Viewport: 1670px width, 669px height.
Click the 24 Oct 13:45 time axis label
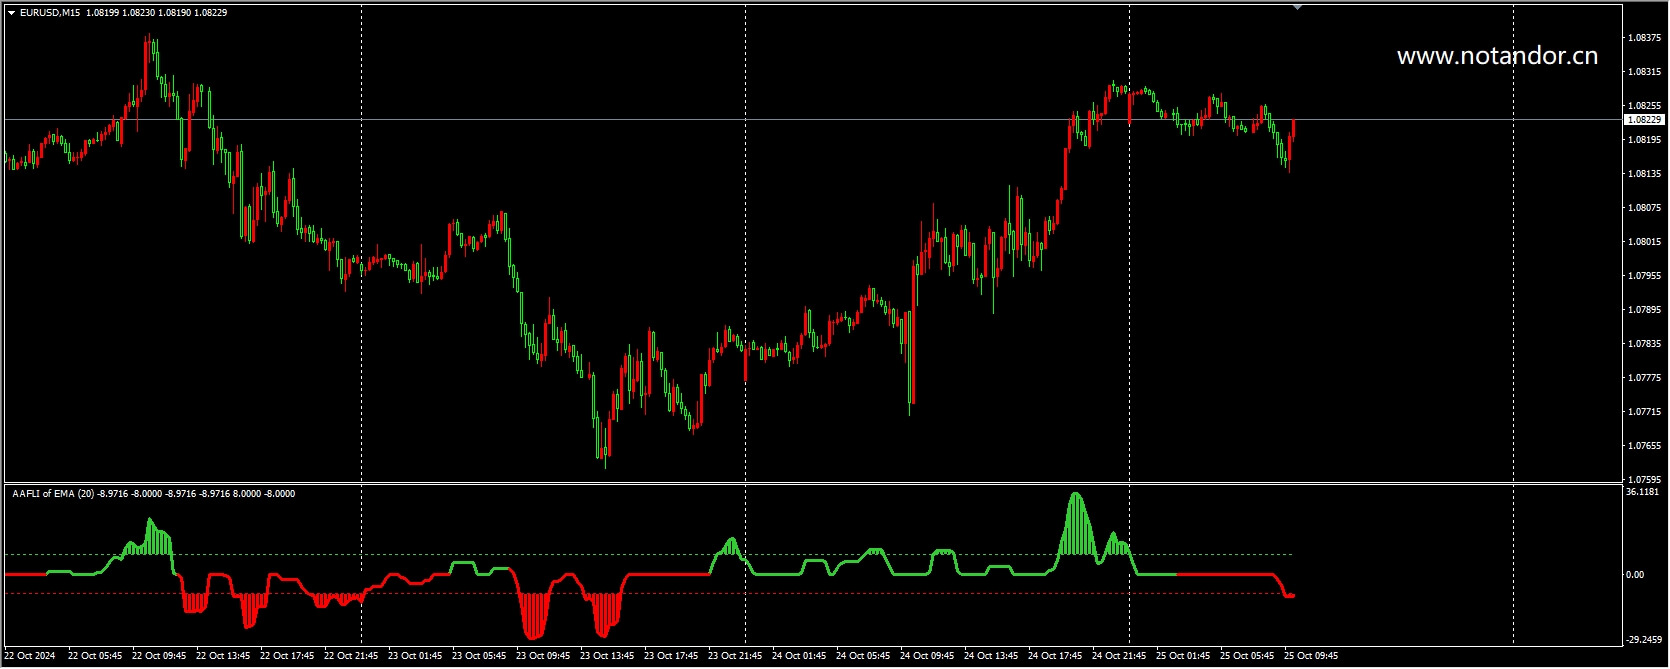coord(991,656)
